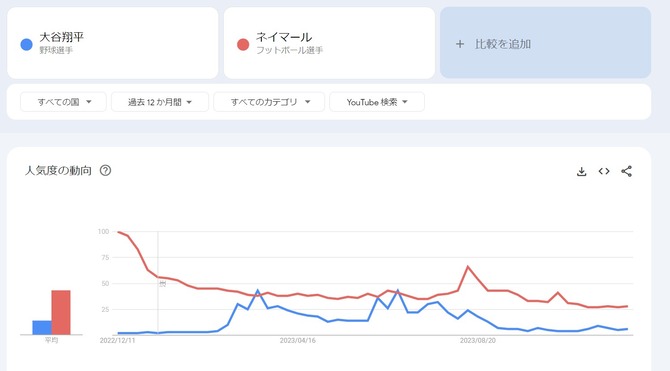
Task: Expand the すべての国 country dropdown
Action: tap(63, 102)
